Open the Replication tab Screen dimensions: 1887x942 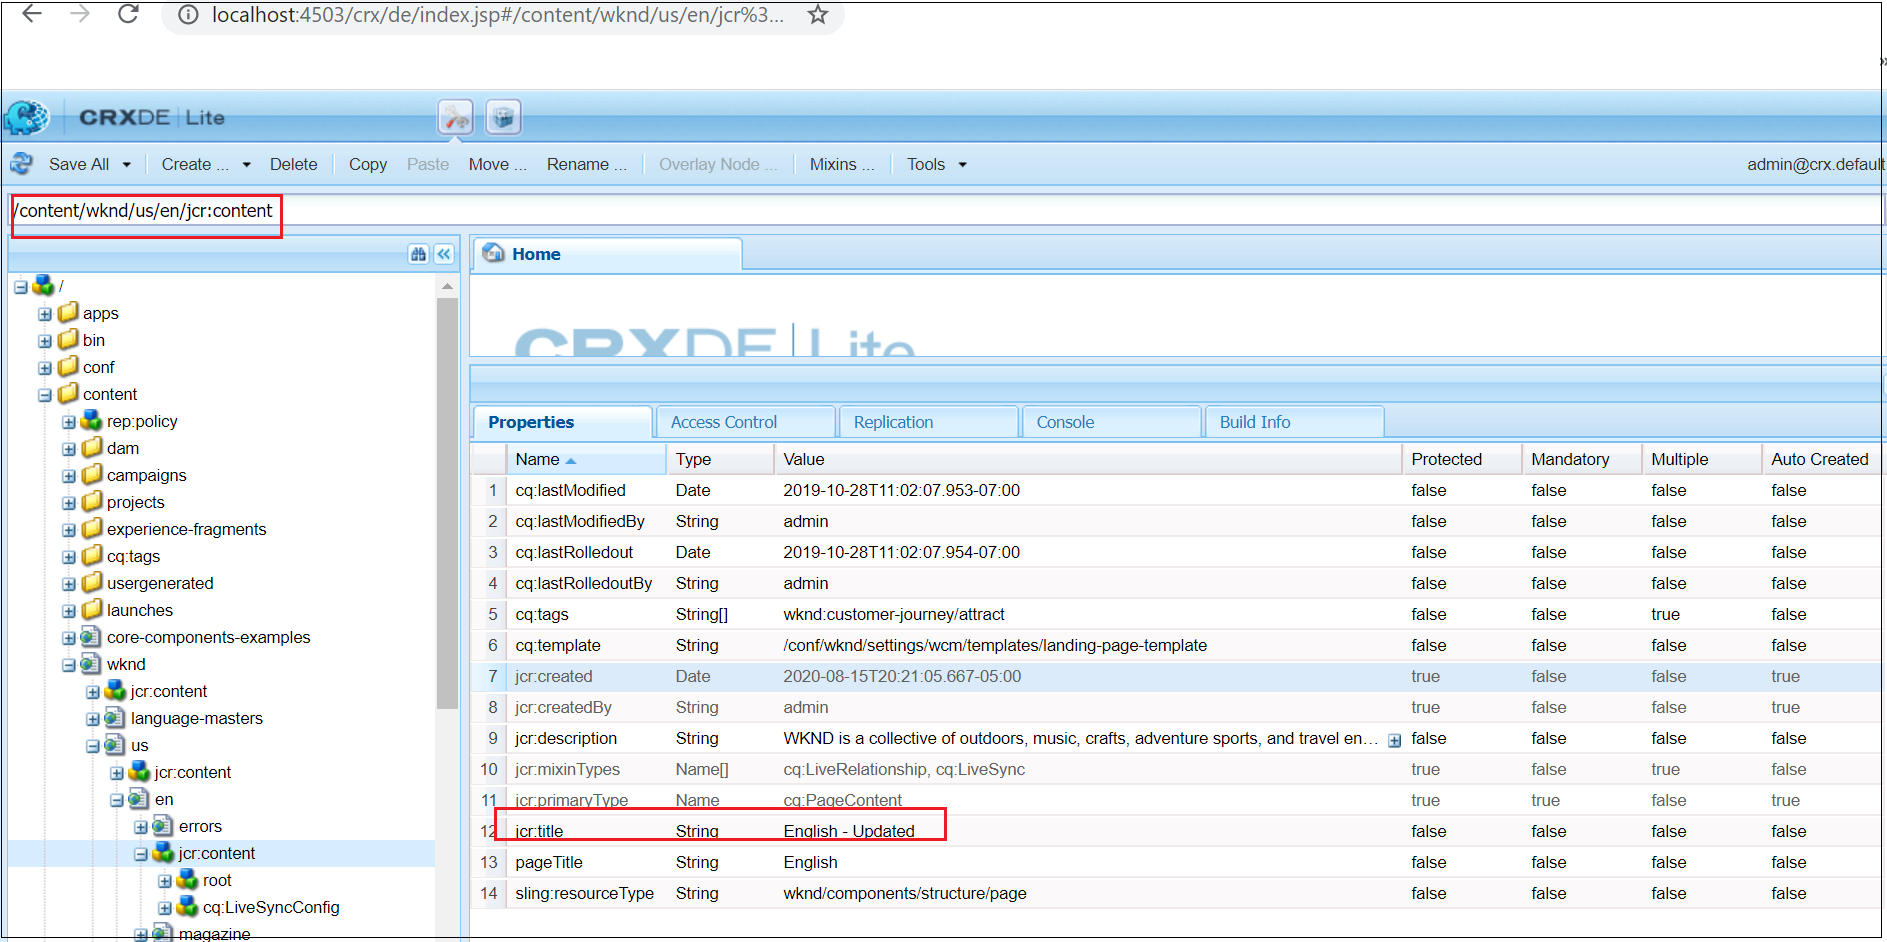(929, 422)
